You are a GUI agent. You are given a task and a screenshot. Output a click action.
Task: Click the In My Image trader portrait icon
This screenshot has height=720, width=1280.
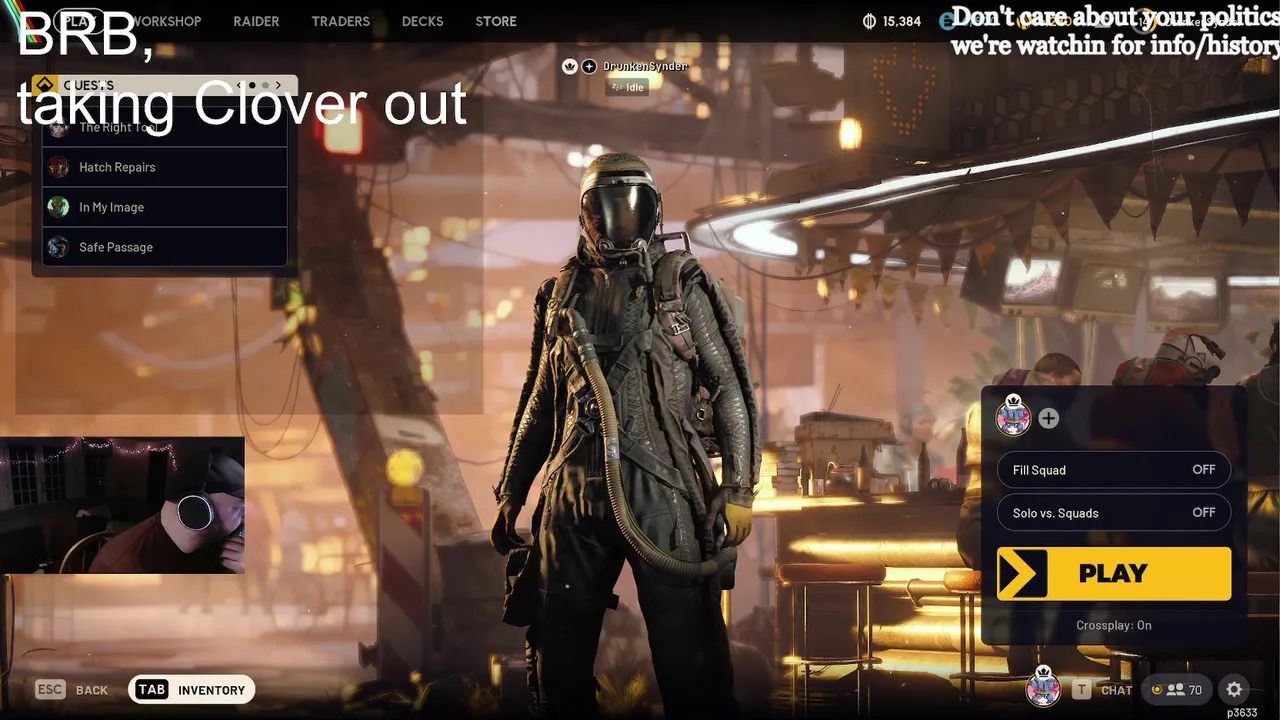pyautogui.click(x=59, y=207)
